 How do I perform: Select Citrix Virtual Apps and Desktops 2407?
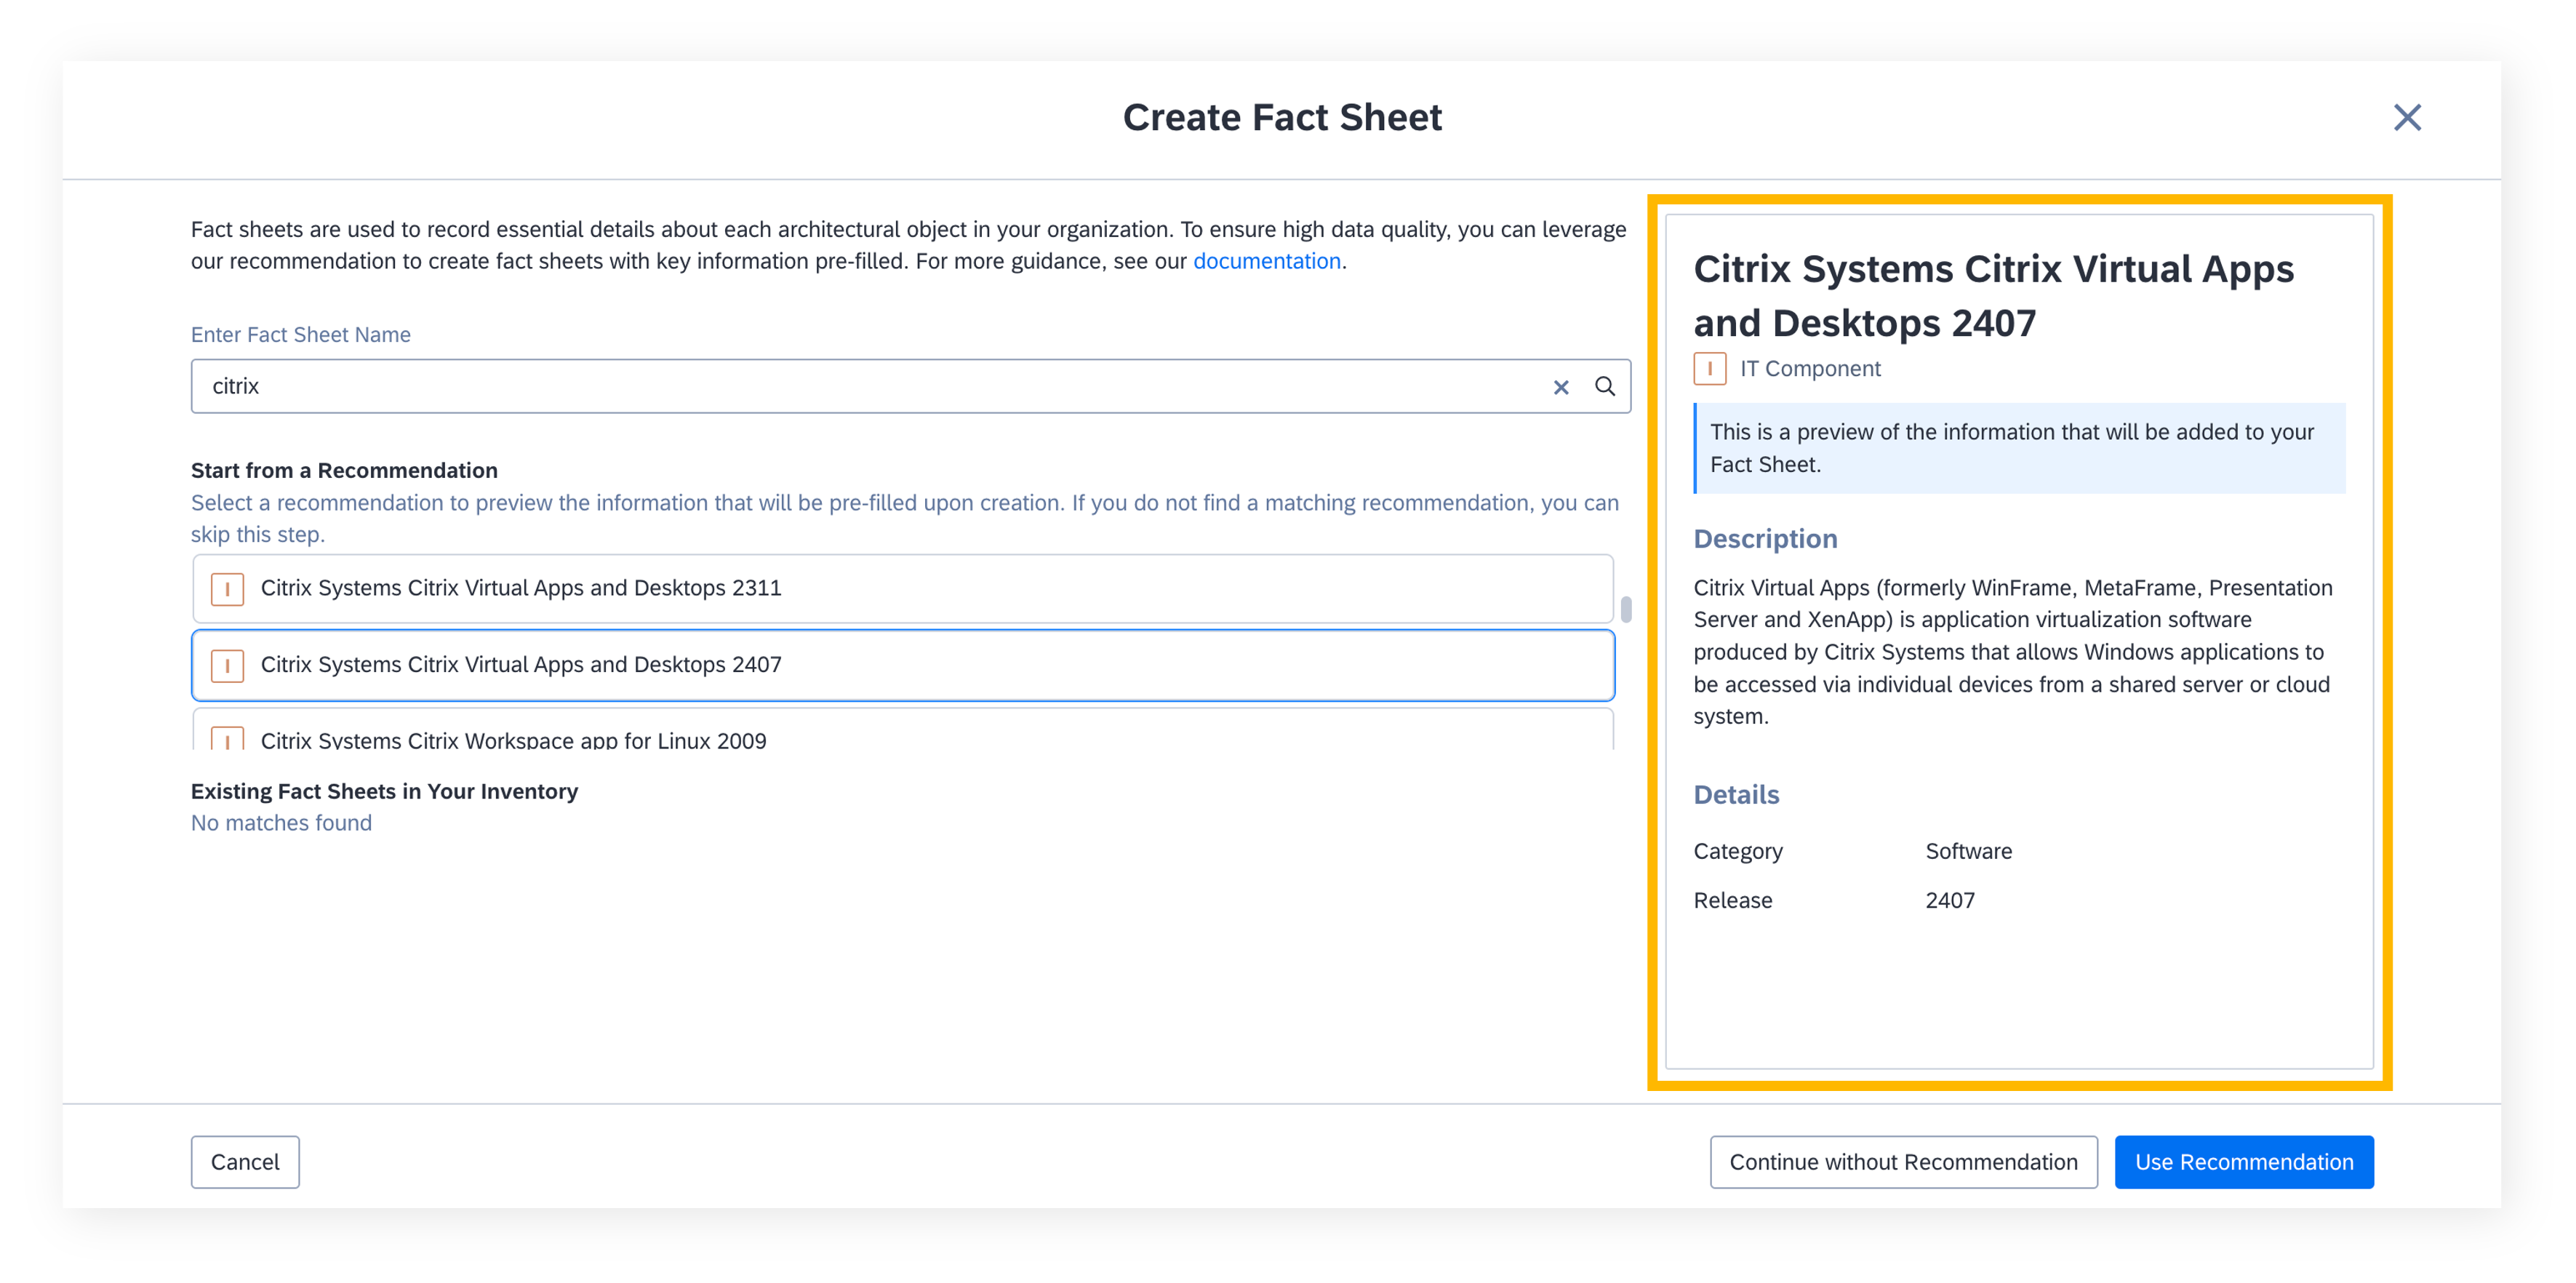(902, 665)
